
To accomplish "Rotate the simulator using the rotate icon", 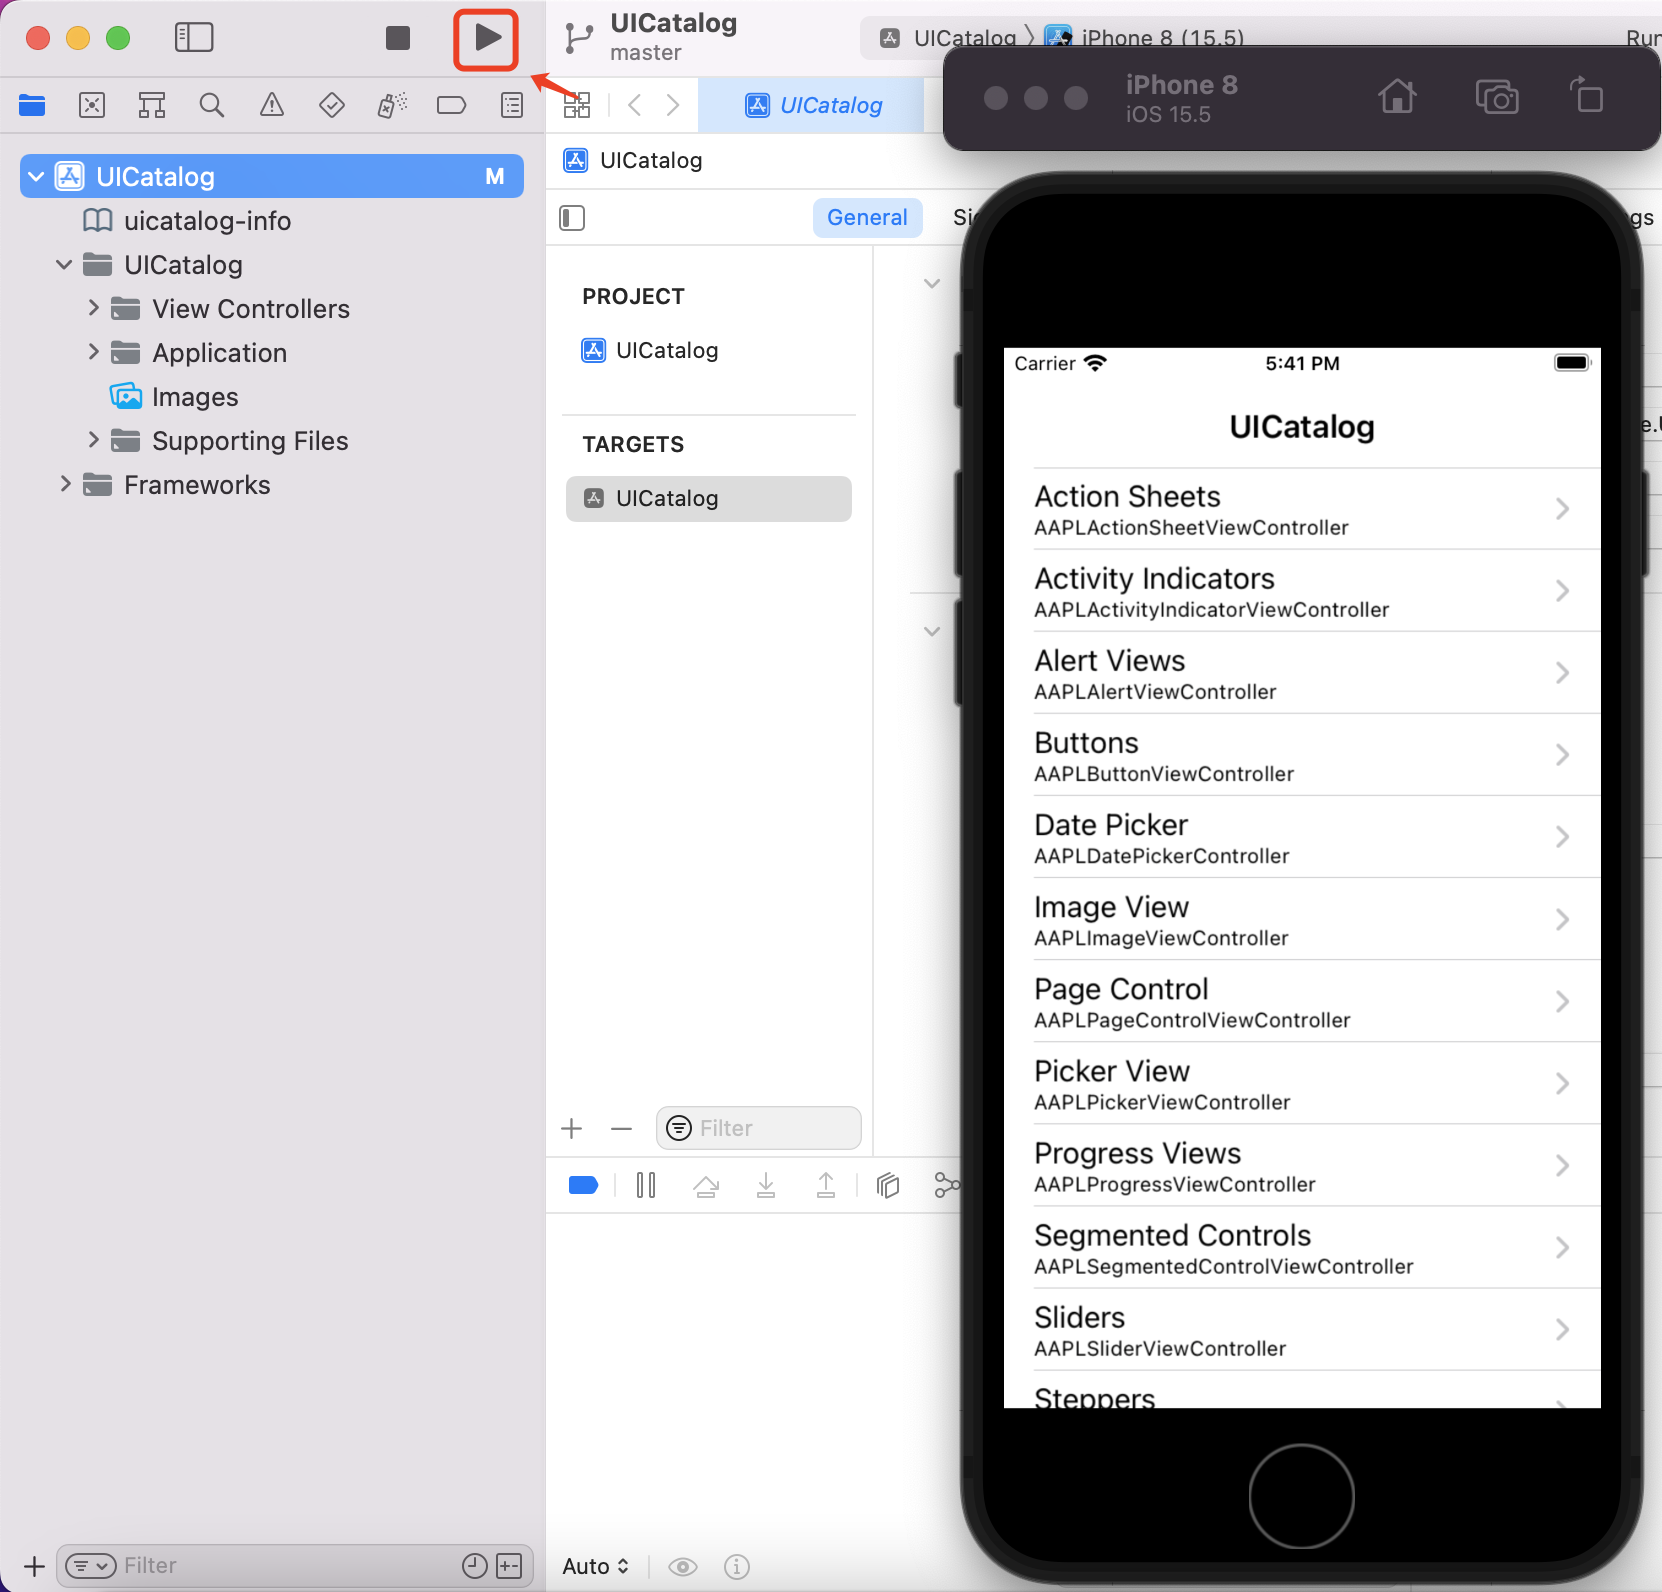I will (1587, 96).
